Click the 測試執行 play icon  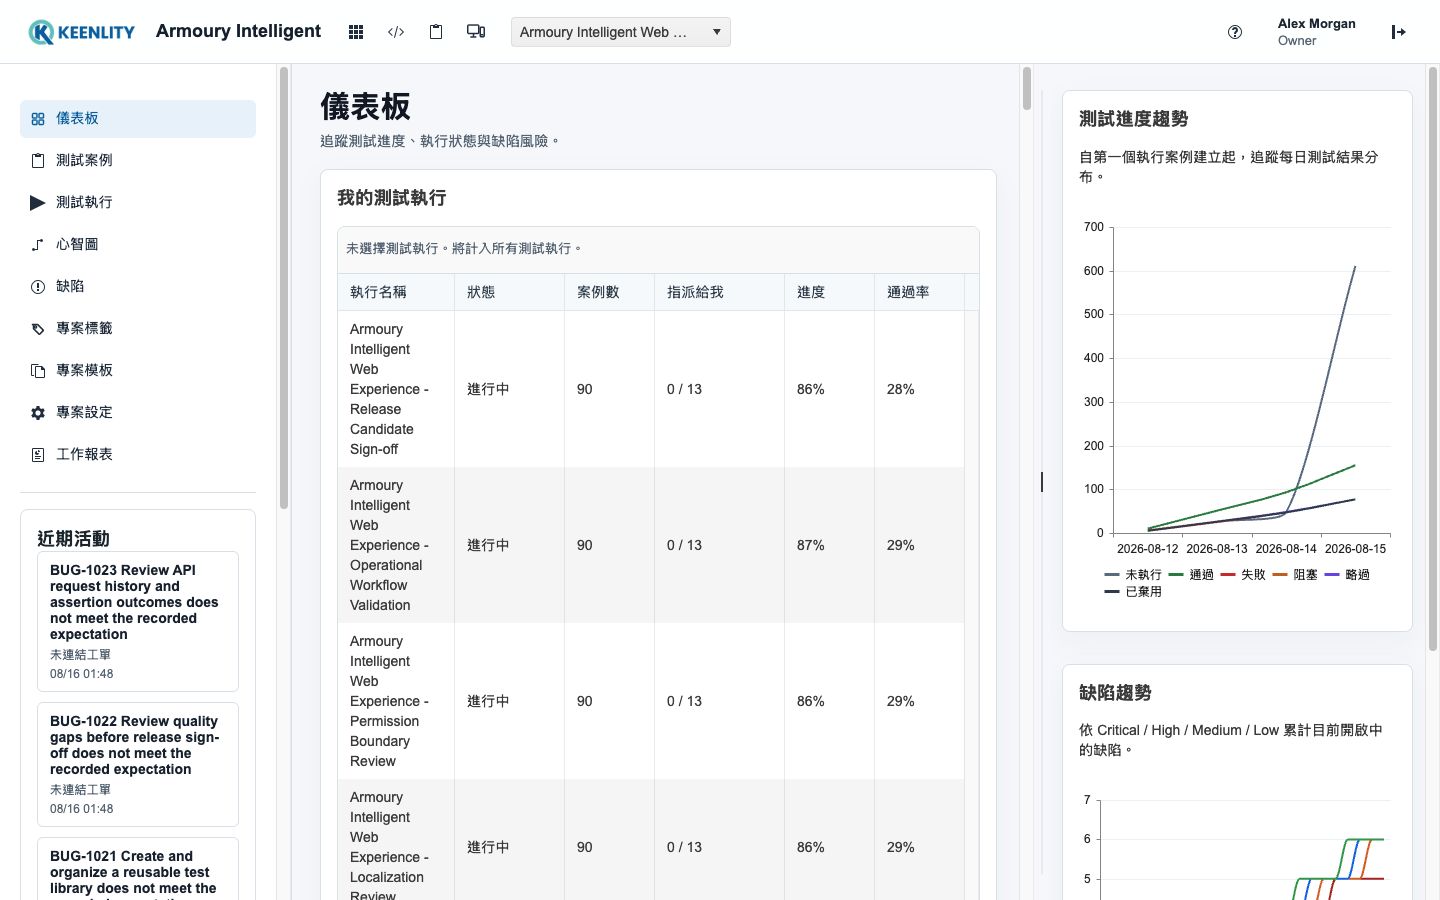click(38, 203)
